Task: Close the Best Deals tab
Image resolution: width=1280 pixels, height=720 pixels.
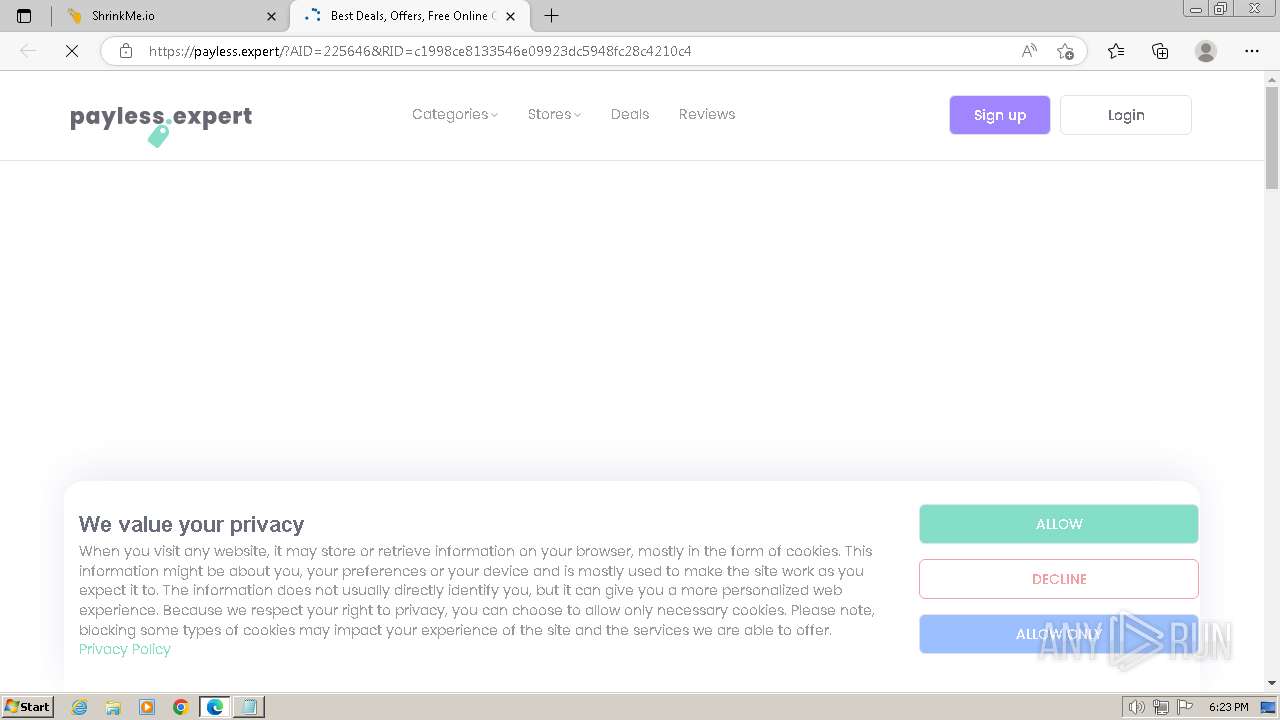Action: click(x=511, y=16)
